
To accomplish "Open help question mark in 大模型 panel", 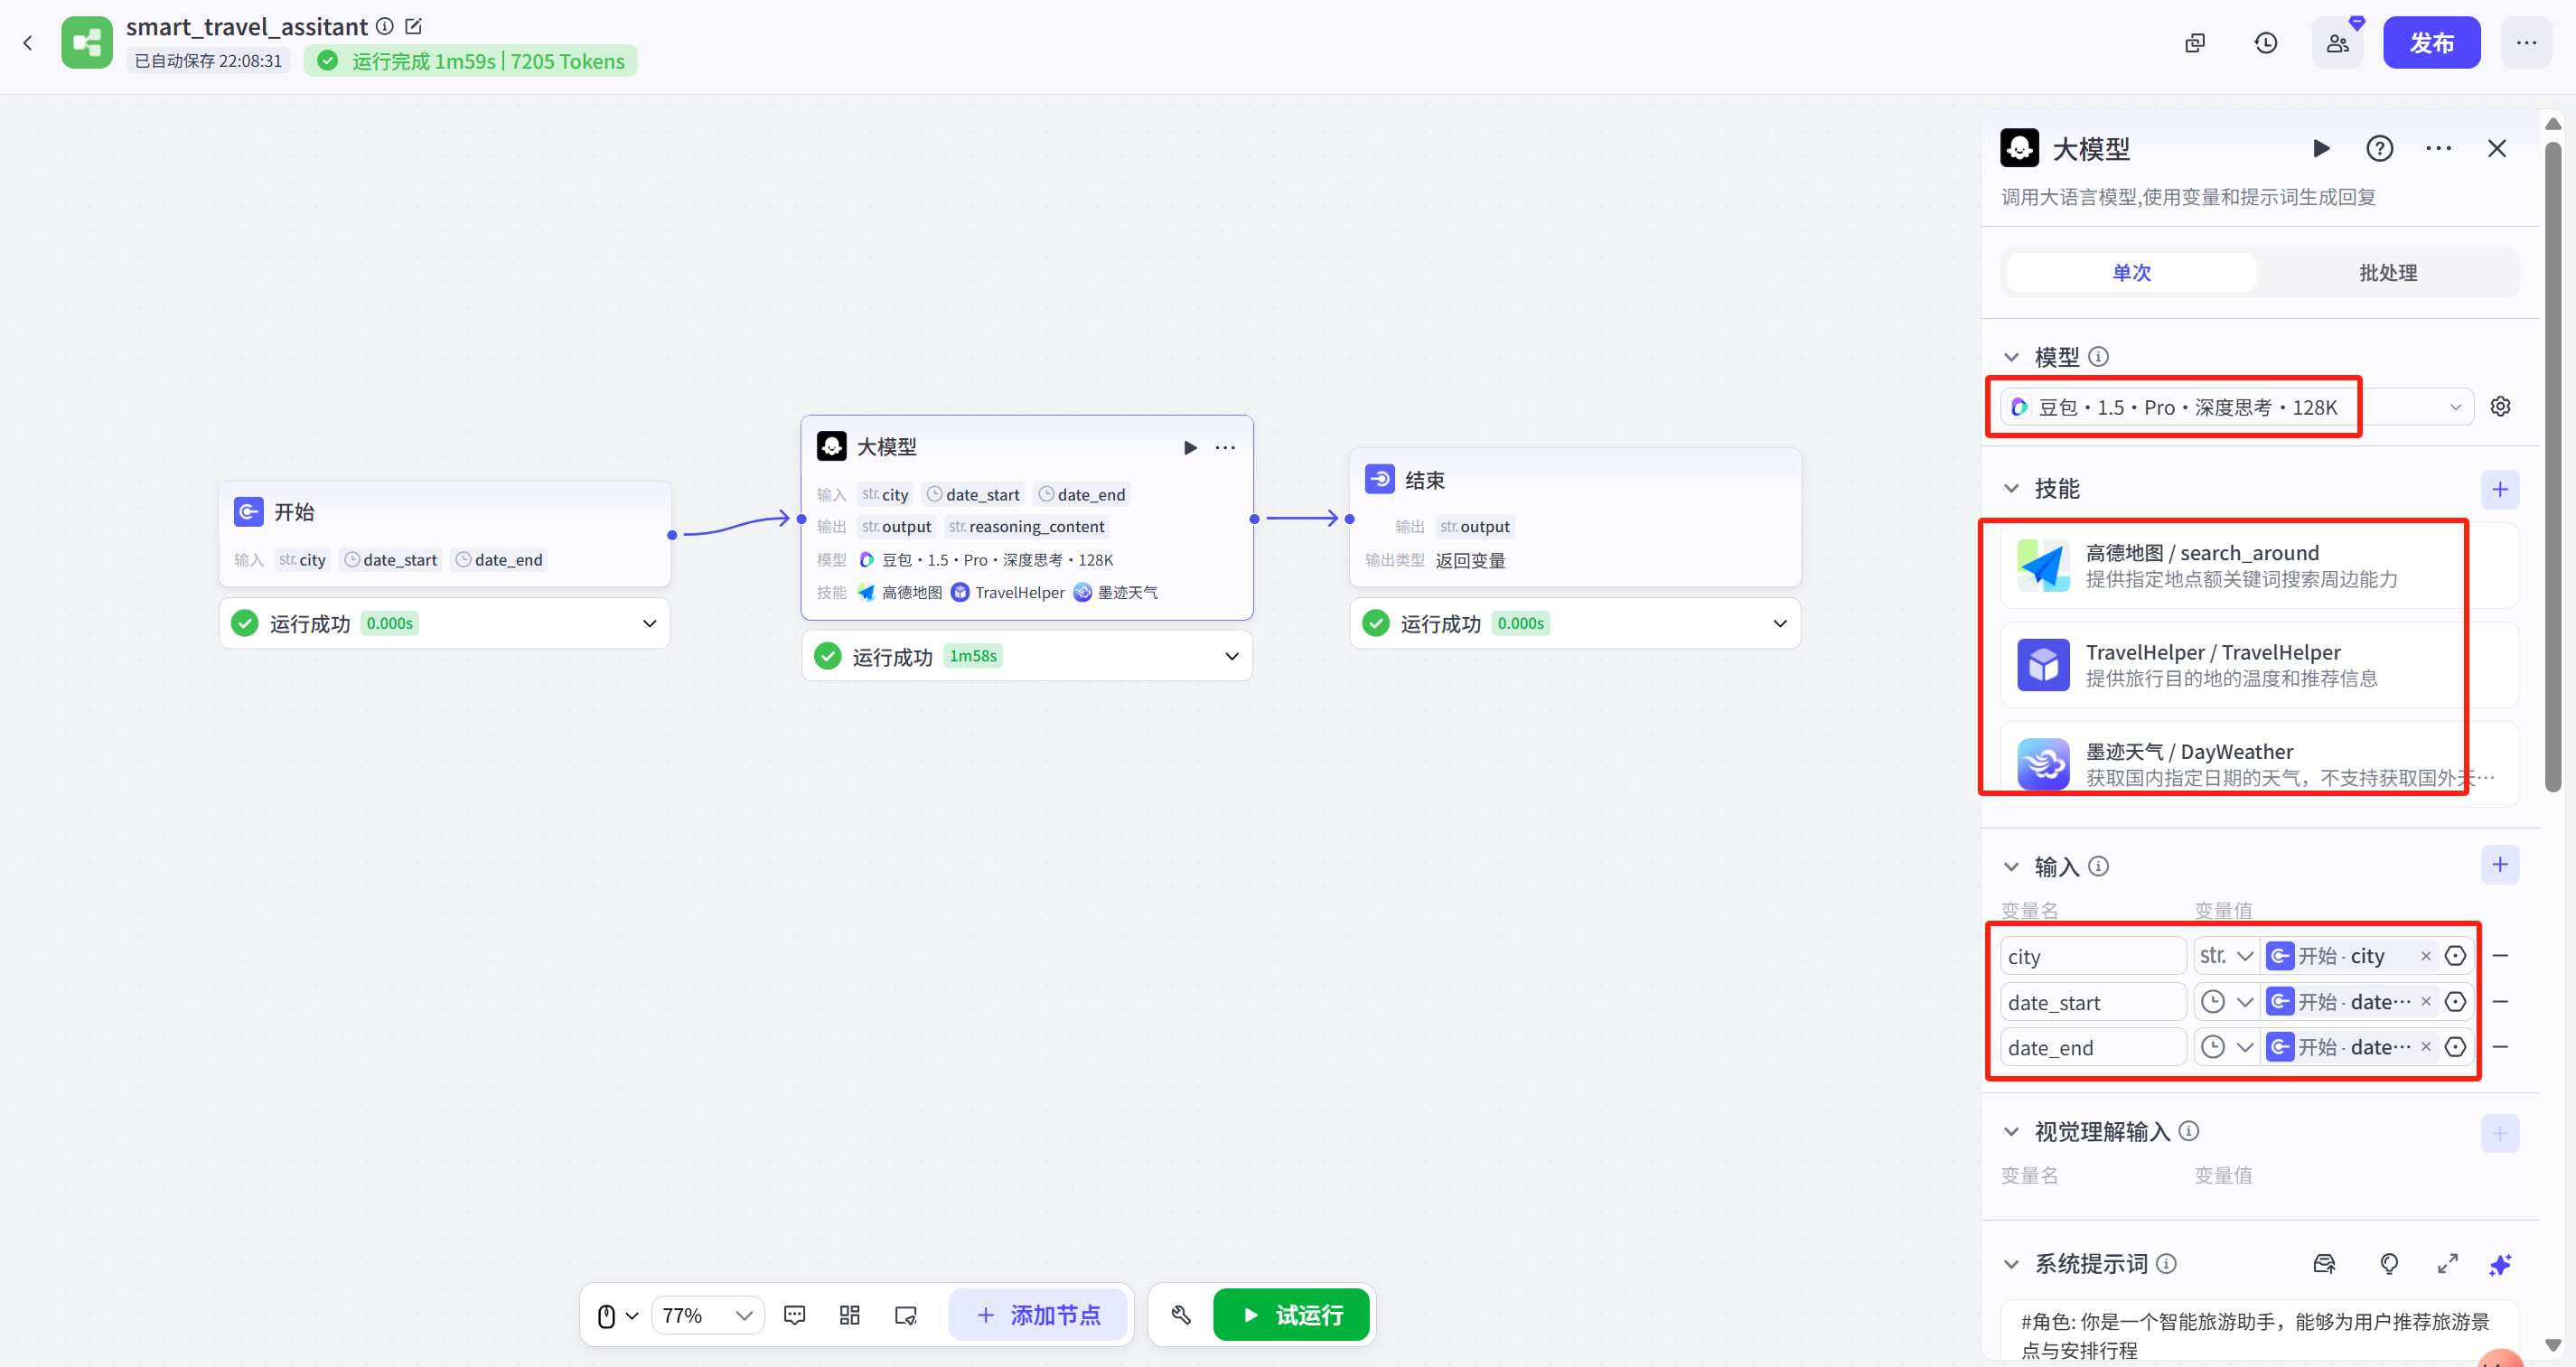I will pos(2379,149).
